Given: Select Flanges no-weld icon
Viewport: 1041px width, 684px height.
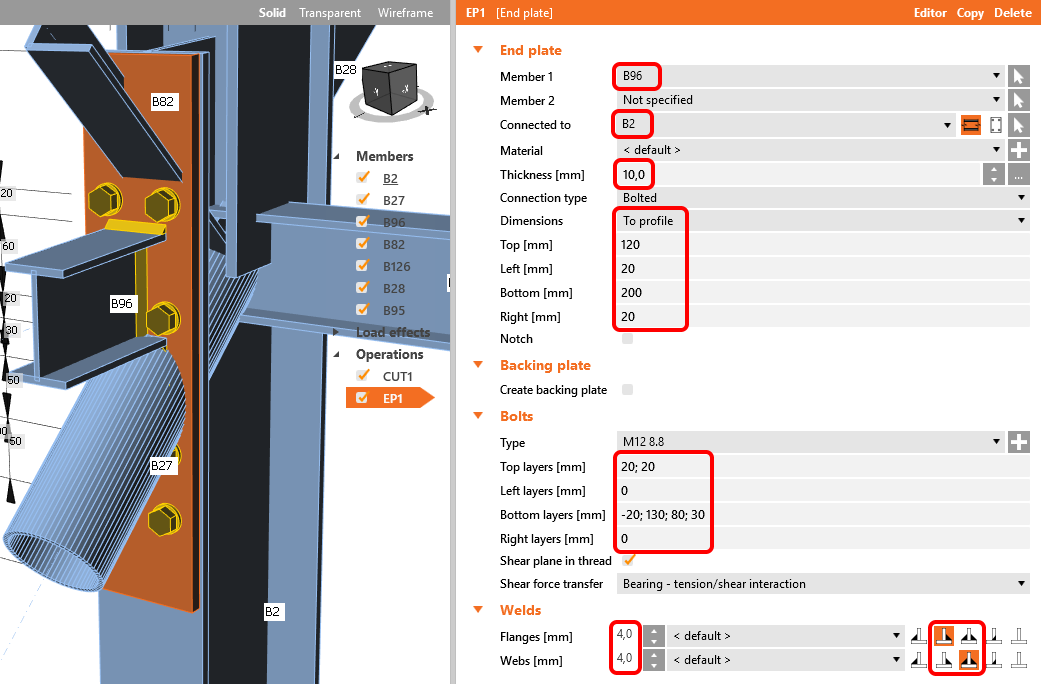Looking at the screenshot, I should (x=1019, y=636).
